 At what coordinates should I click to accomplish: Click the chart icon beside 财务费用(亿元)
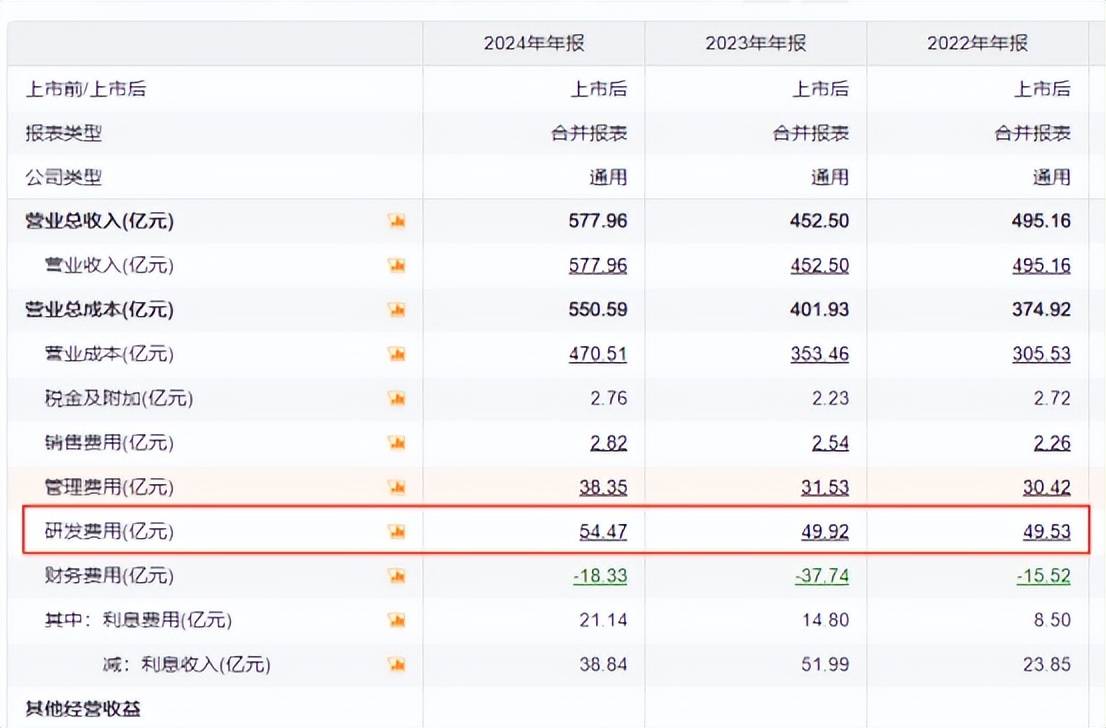click(397, 576)
